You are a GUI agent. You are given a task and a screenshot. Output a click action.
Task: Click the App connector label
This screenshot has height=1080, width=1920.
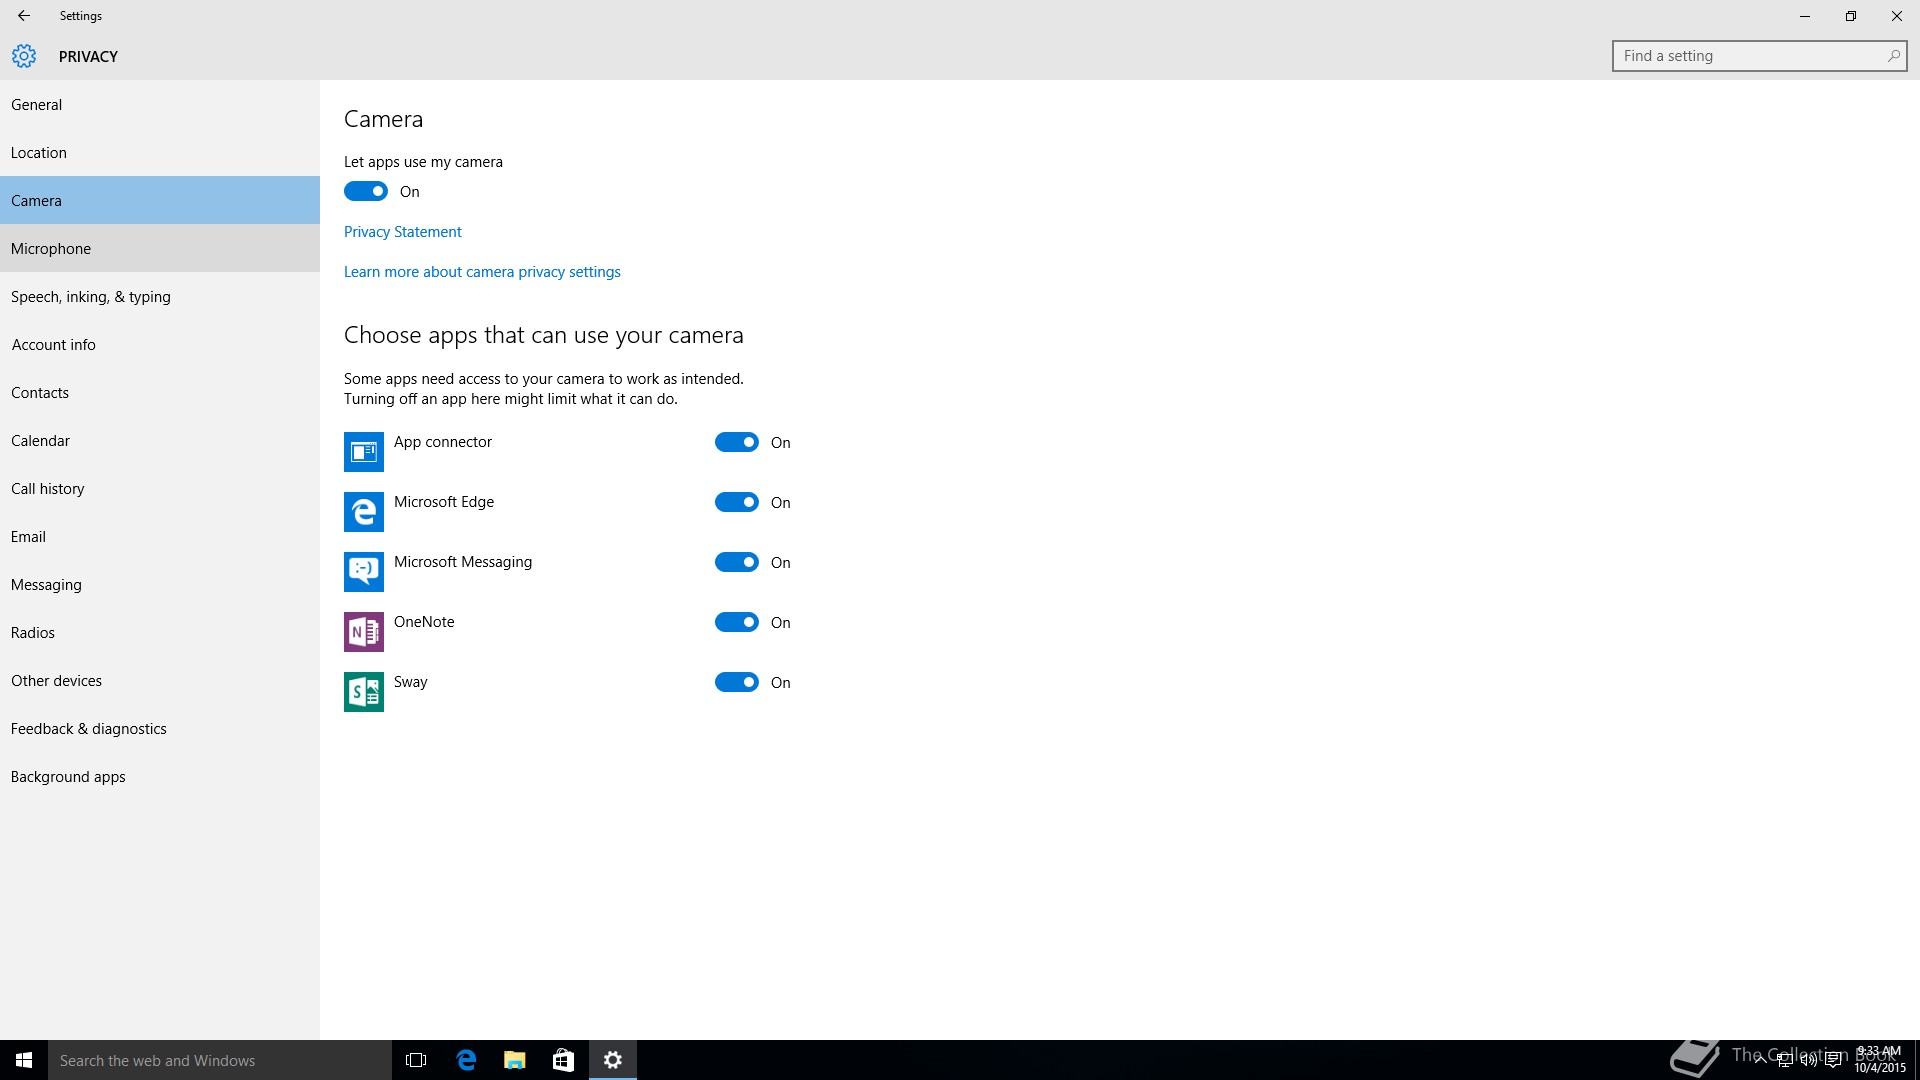point(443,442)
